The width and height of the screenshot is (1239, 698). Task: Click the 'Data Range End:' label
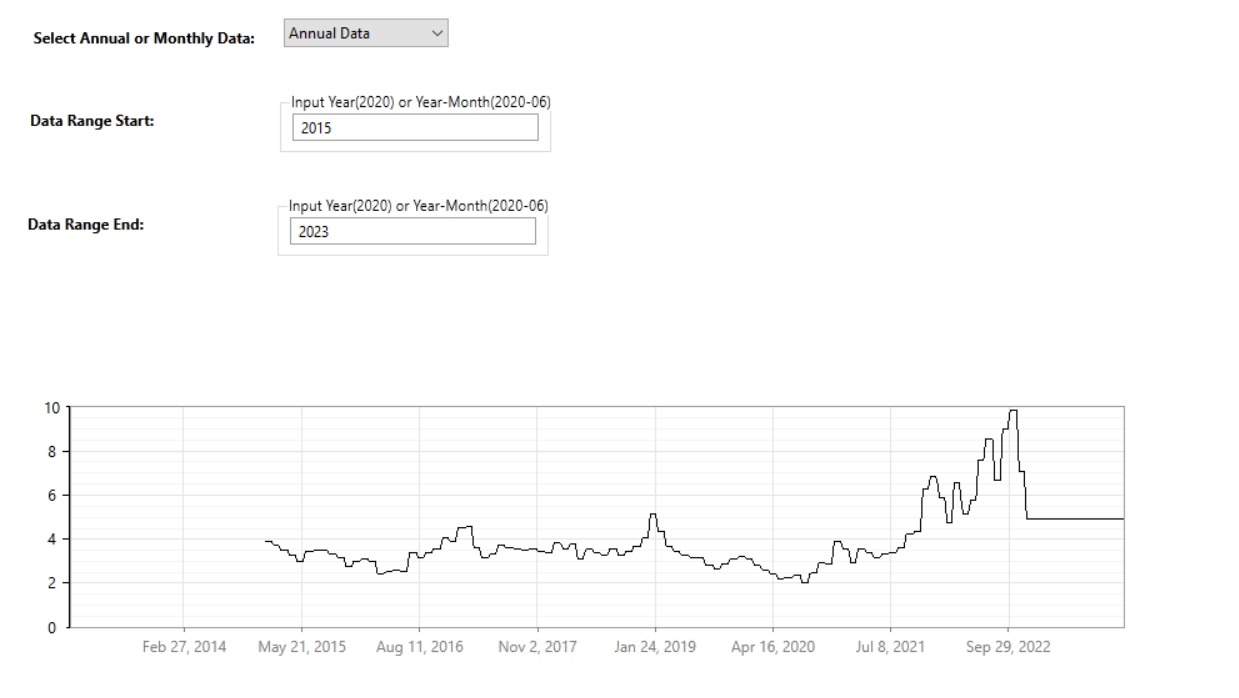(86, 224)
